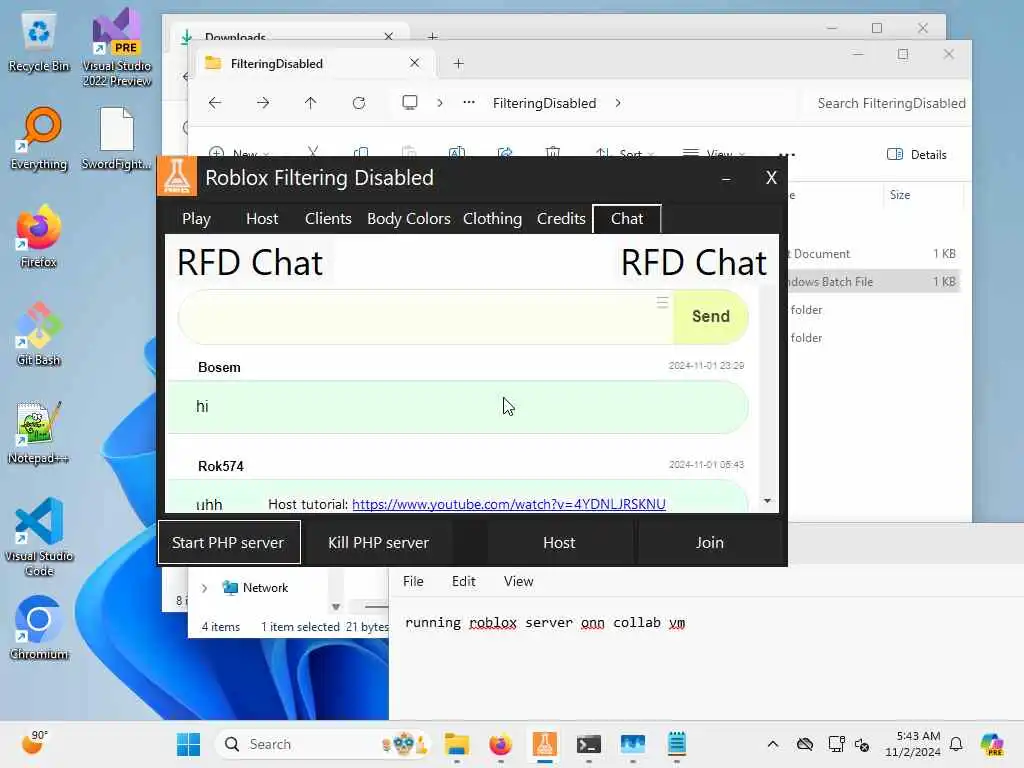Image resolution: width=1024 pixels, height=768 pixels.
Task: Click Kill PHP server button
Action: point(378,543)
